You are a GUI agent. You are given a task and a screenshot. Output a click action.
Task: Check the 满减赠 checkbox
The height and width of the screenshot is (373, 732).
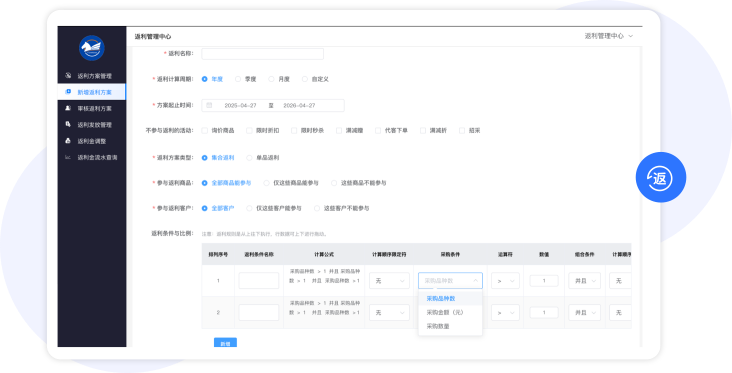pyautogui.click(x=339, y=130)
